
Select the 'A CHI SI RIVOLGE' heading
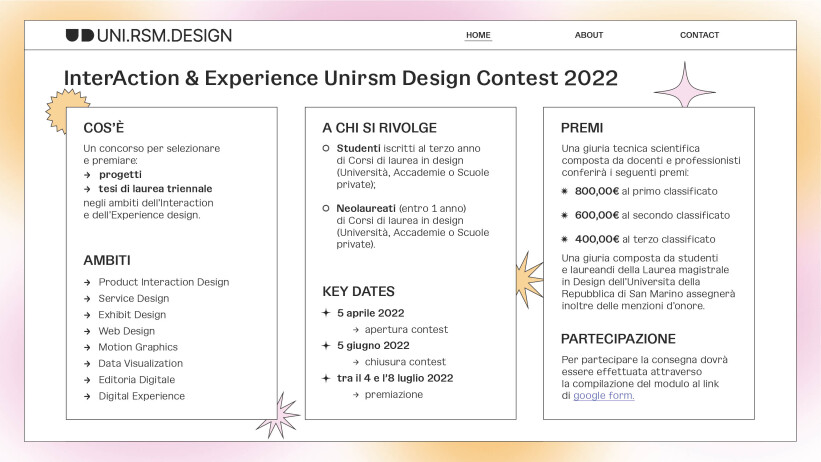380,128
